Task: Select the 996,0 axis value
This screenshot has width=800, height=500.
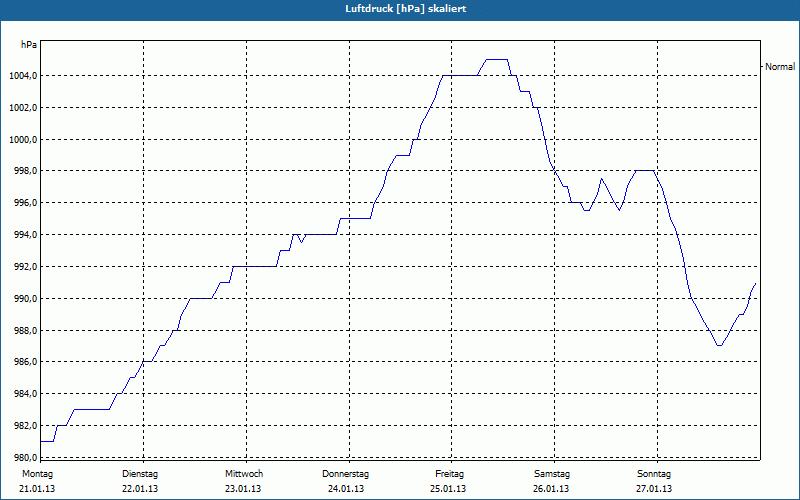Action: [24, 203]
